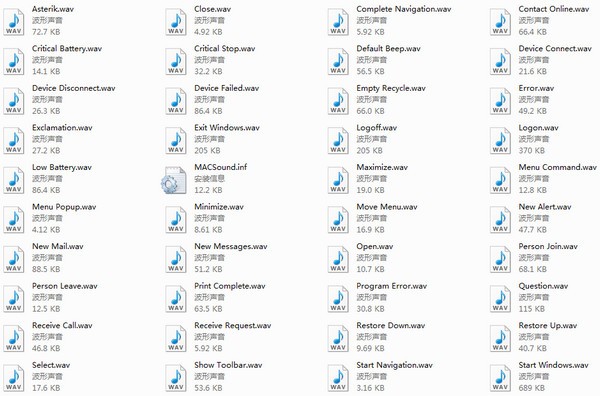Click the Error.wav file name
Screen dimensions: 600x396
click(x=536, y=88)
